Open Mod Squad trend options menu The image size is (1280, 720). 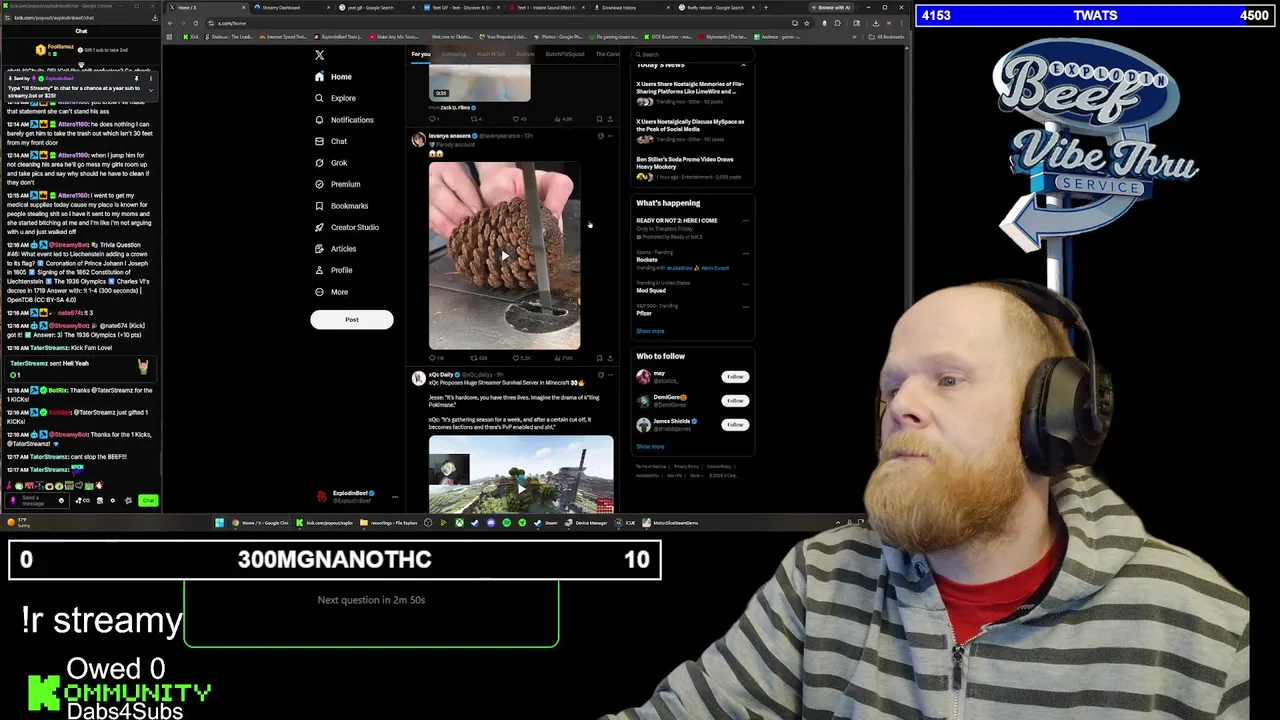click(x=745, y=284)
